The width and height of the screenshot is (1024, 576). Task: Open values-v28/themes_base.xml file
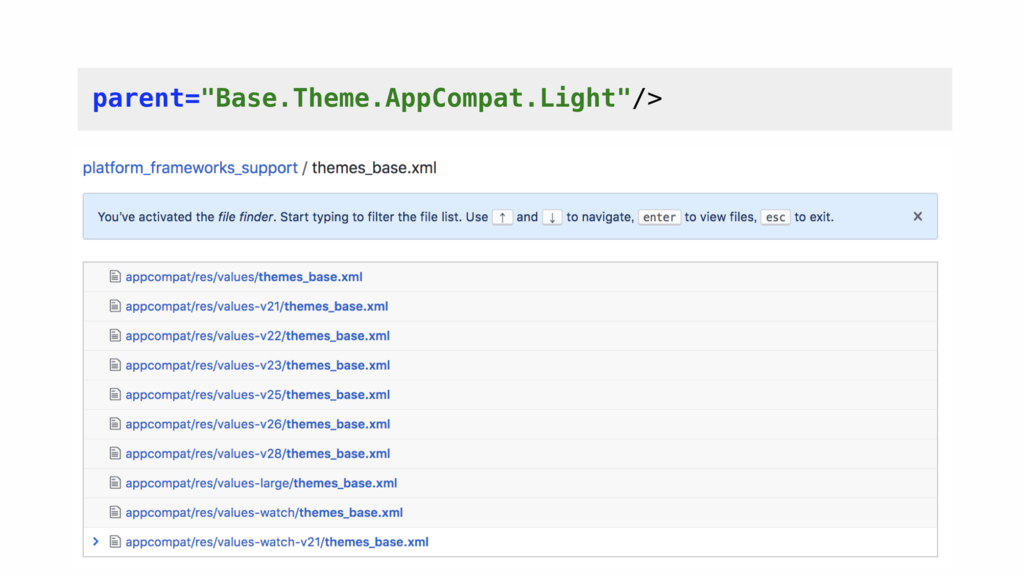[x=257, y=453]
